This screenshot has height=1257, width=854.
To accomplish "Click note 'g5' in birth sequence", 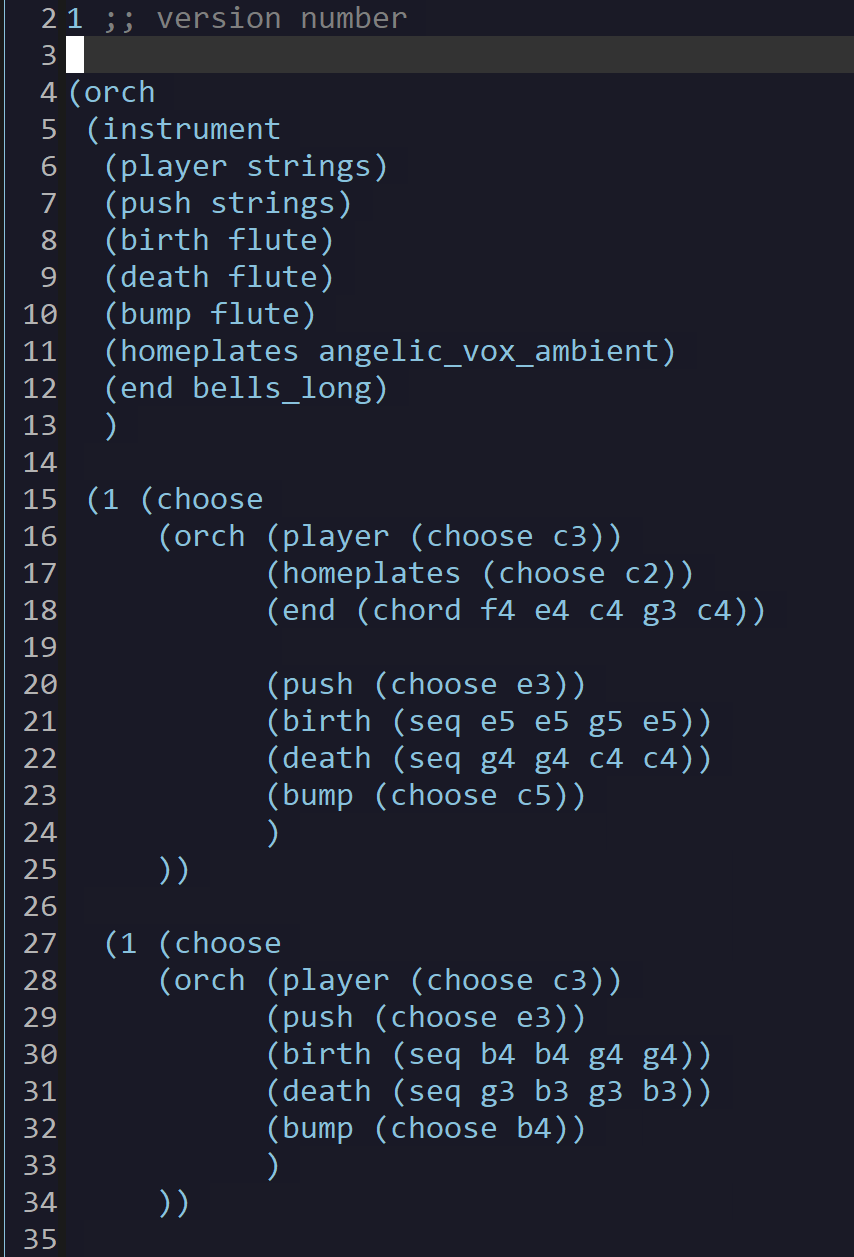I will [606, 721].
